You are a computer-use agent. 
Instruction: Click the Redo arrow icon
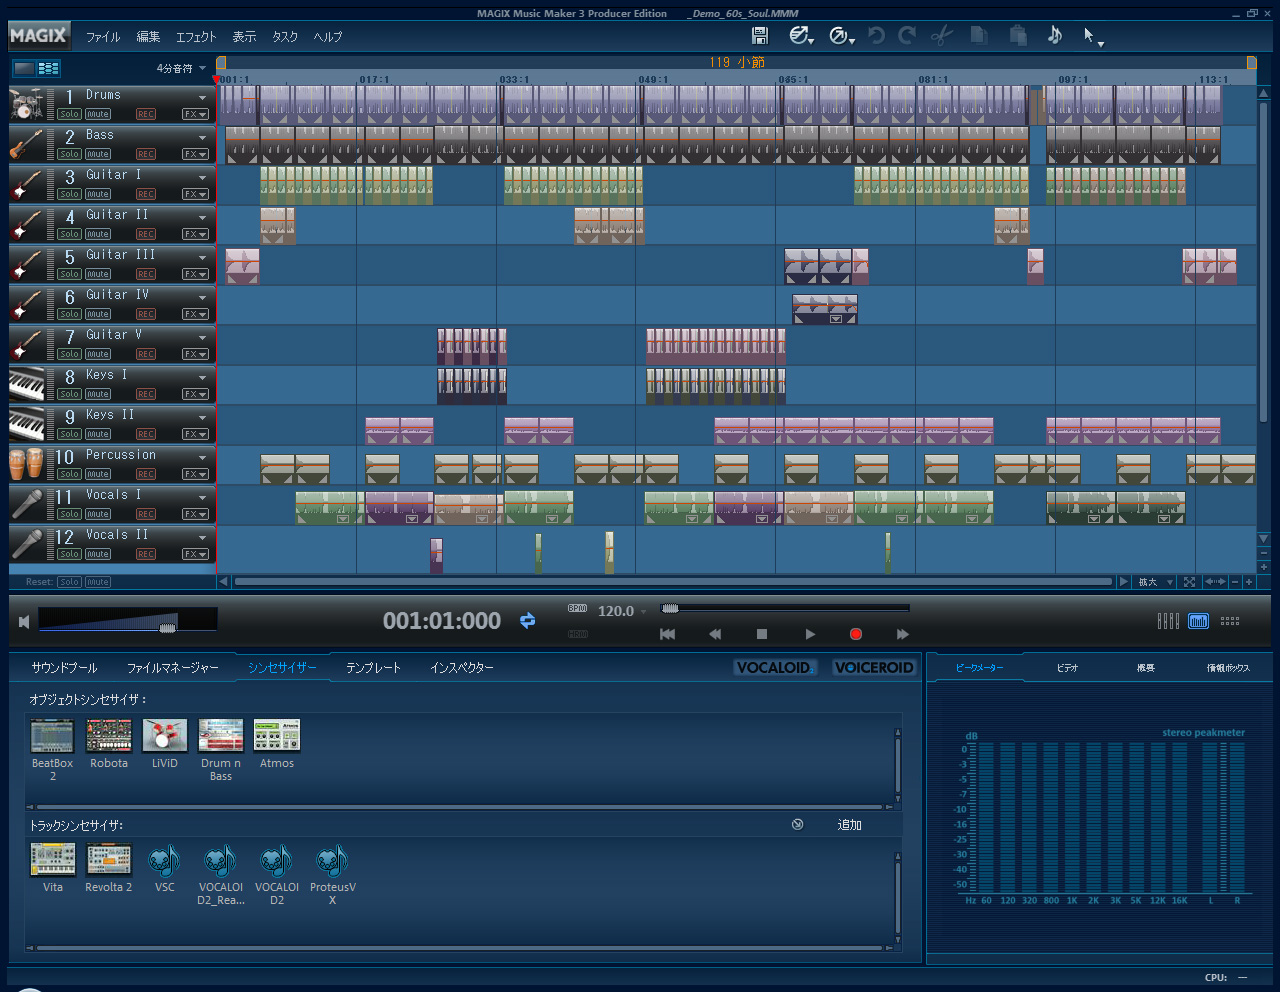pos(907,36)
